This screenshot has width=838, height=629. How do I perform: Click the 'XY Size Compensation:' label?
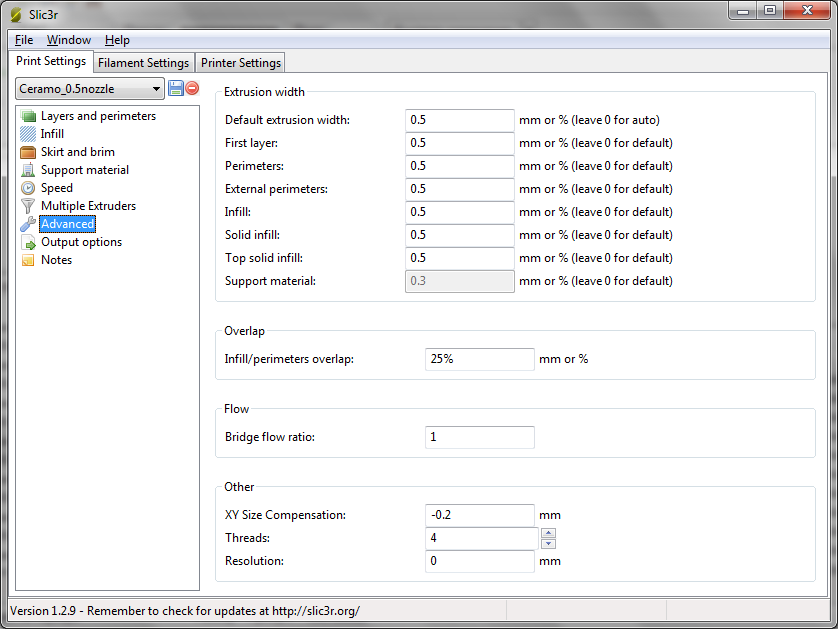(285, 515)
